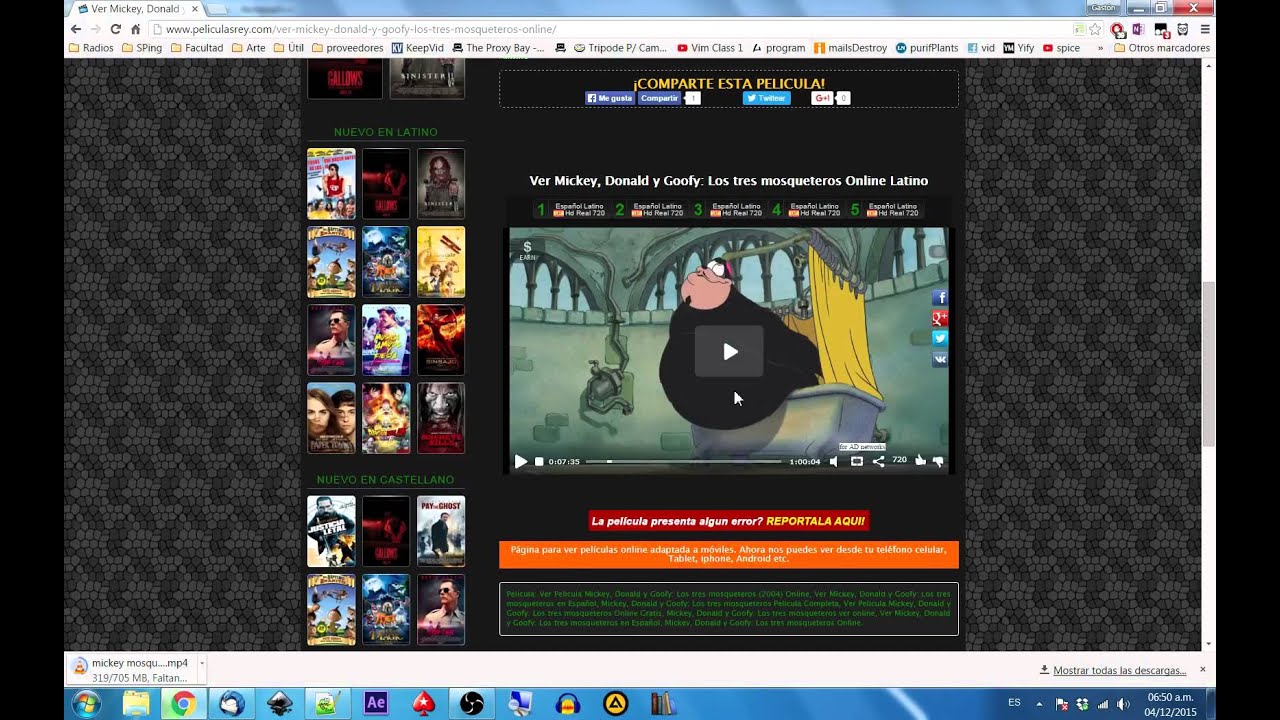Open Windows Explorer from taskbar
This screenshot has width=1280, height=720.
(135, 703)
